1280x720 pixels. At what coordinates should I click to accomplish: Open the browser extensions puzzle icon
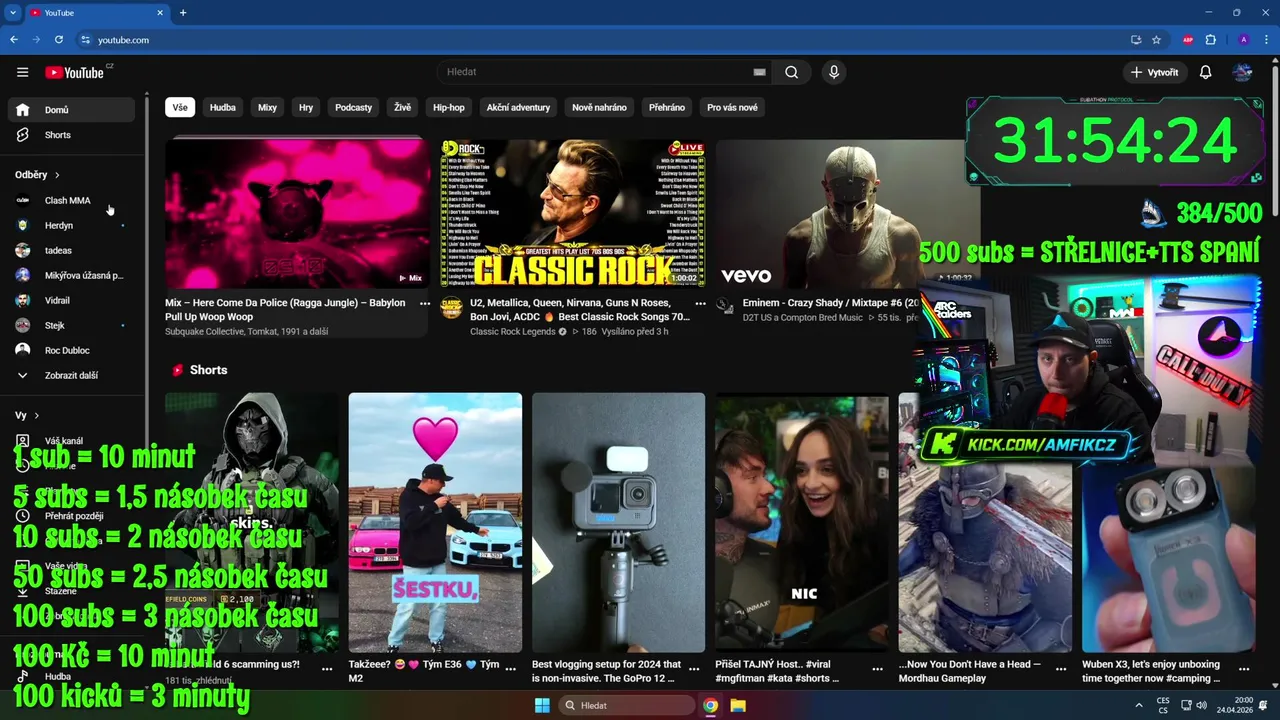point(1211,40)
